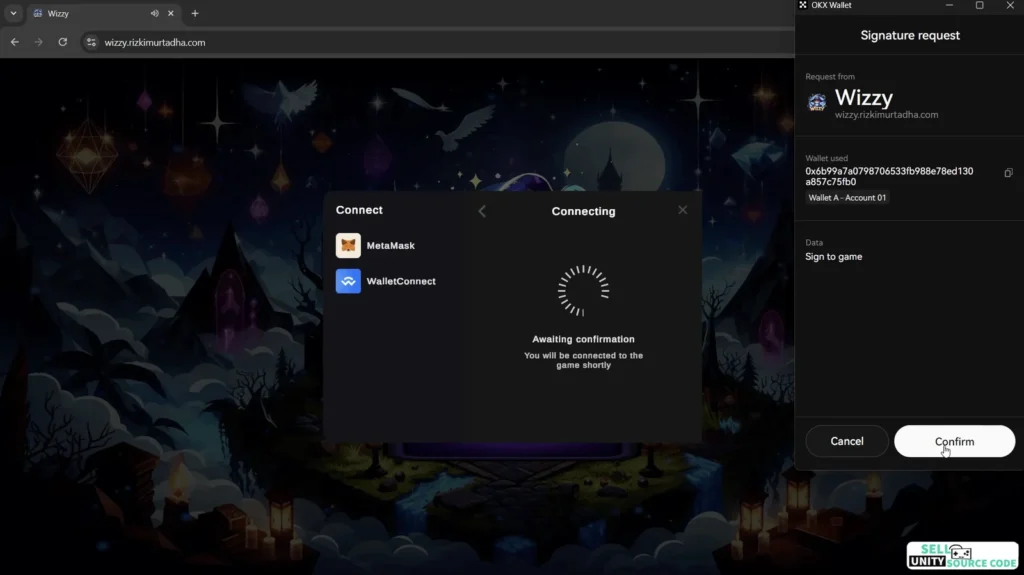Close the Wizzy browser tab
The width and height of the screenshot is (1024, 575).
point(171,14)
